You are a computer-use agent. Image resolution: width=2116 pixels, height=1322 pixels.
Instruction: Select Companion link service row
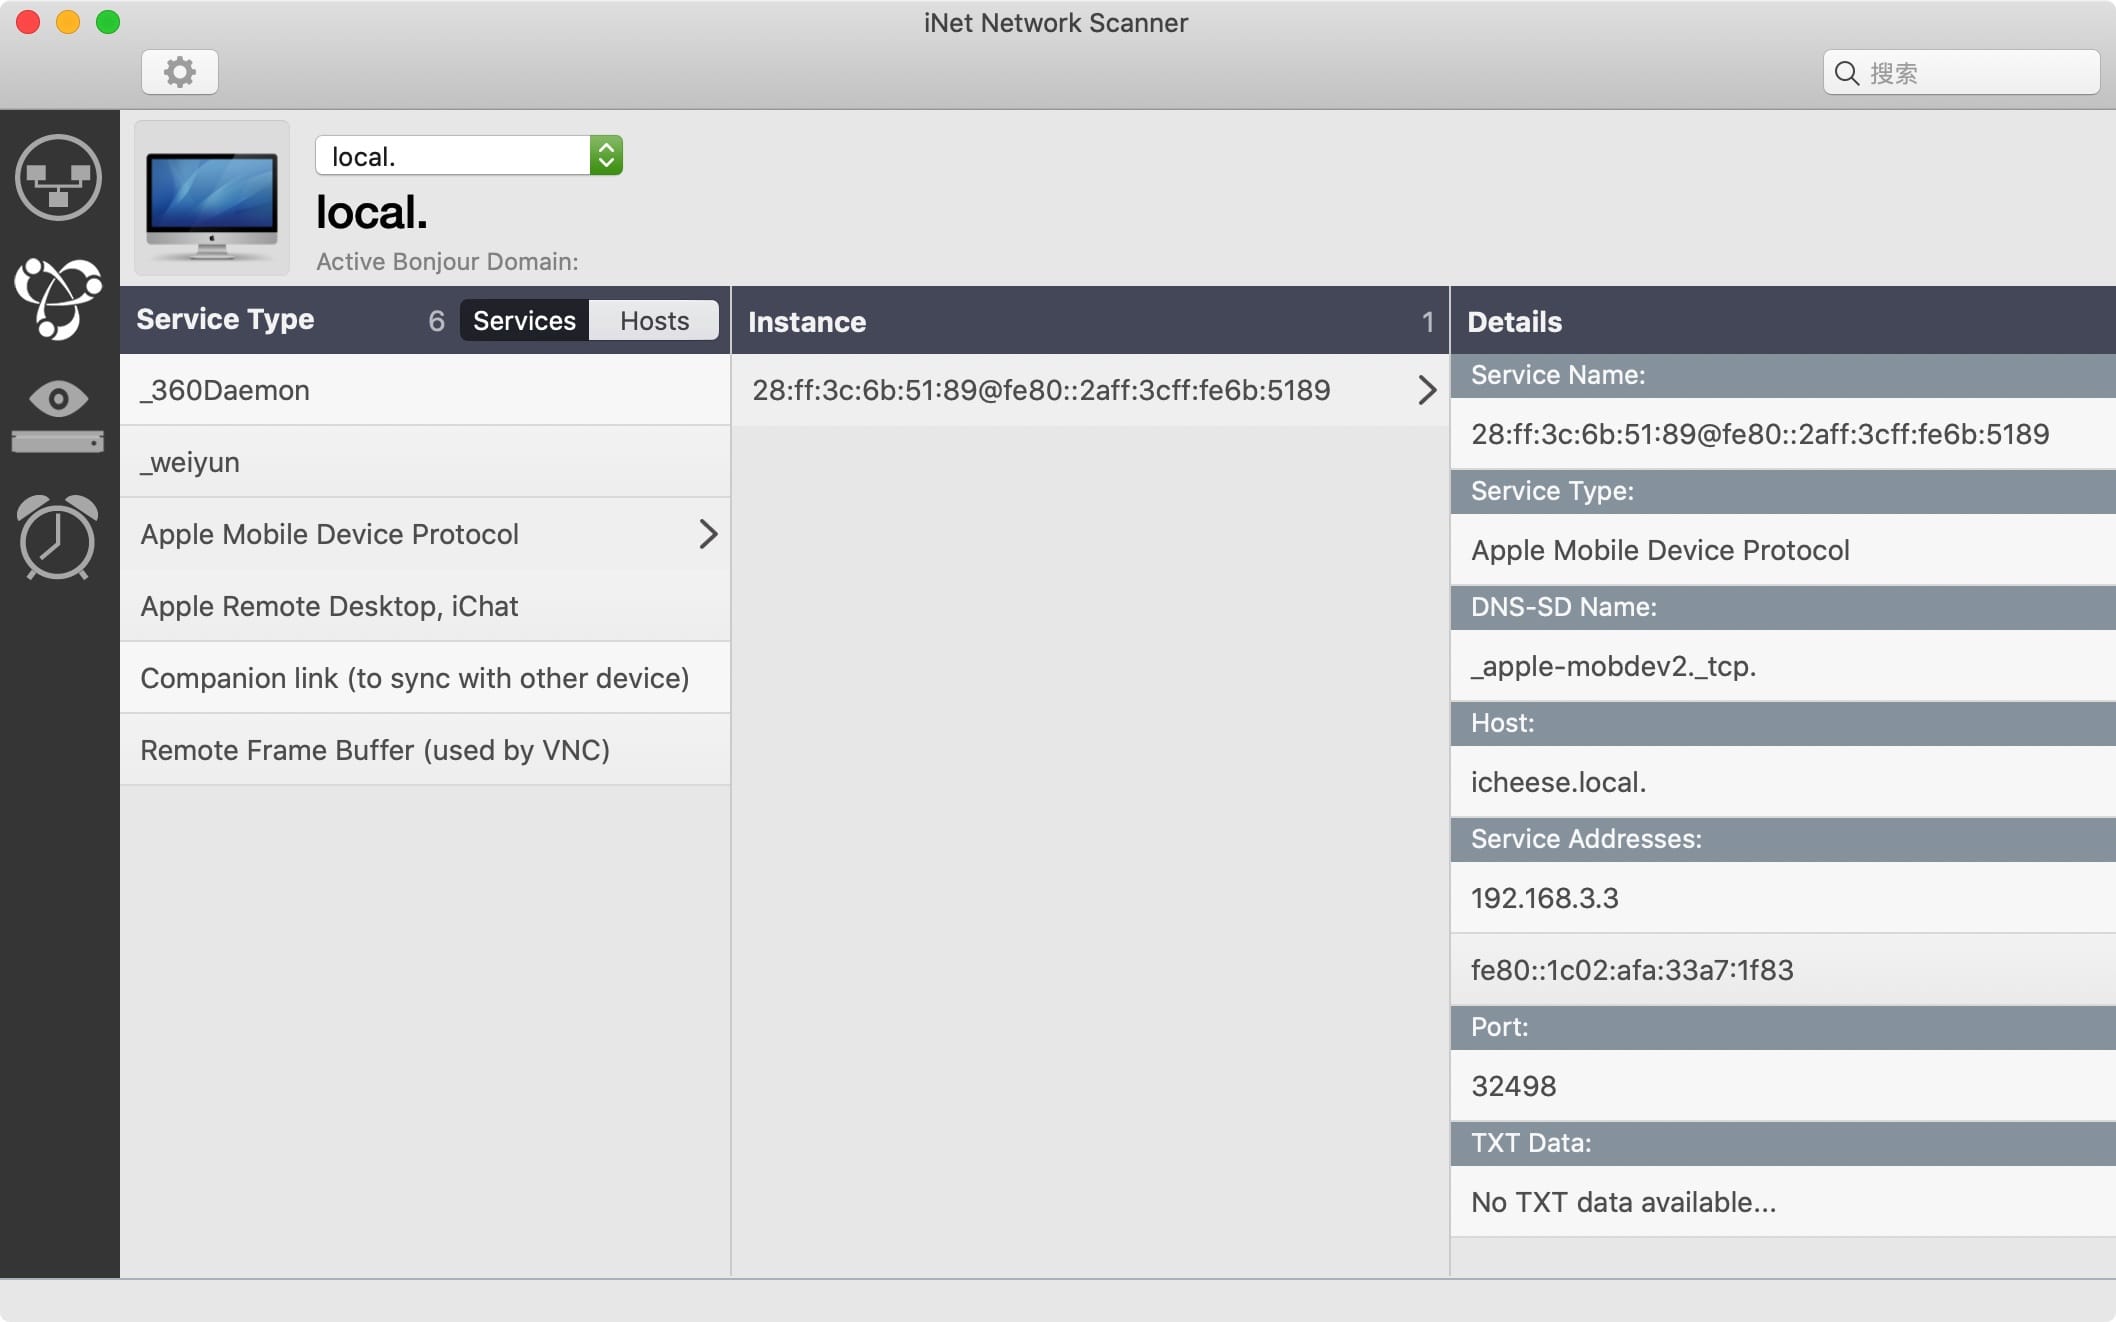(414, 678)
